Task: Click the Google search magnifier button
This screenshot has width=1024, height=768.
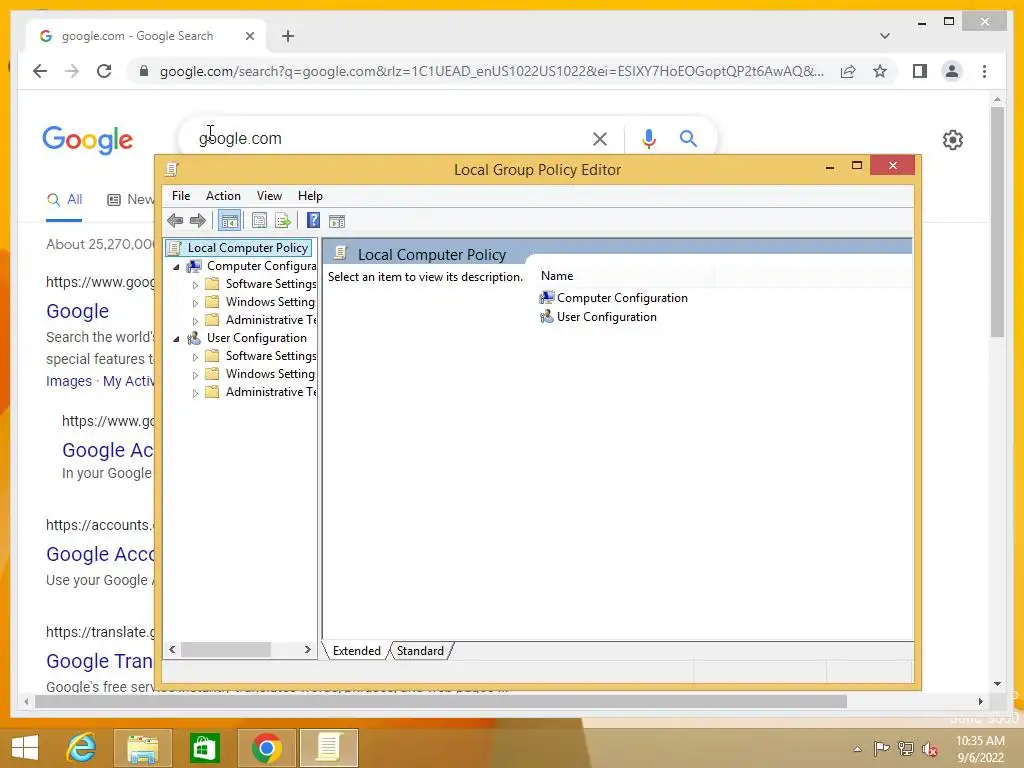Action: [688, 138]
